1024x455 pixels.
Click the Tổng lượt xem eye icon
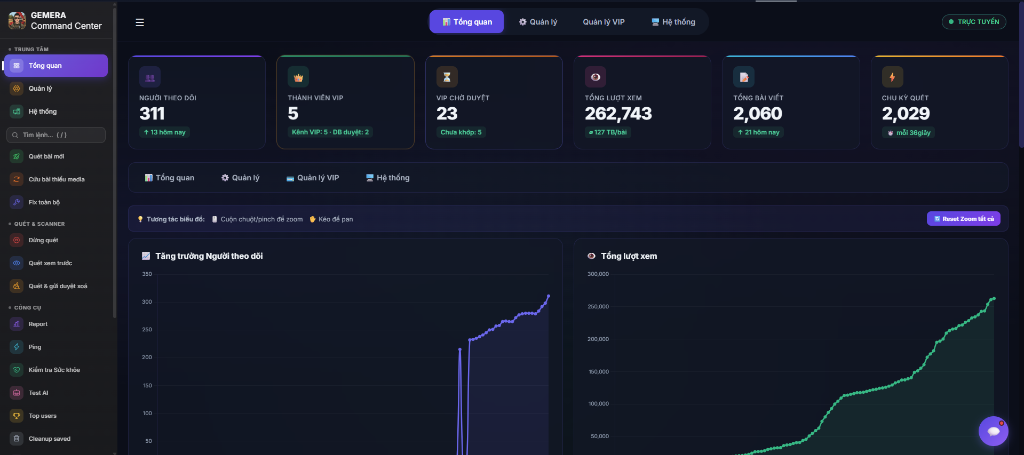point(596,77)
